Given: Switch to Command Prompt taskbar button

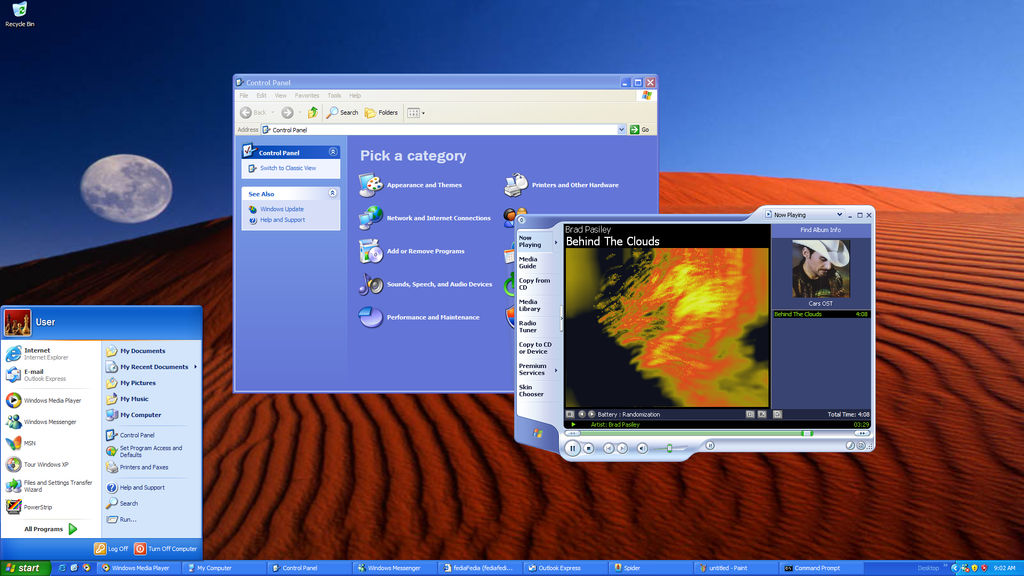Looking at the screenshot, I should 819,568.
